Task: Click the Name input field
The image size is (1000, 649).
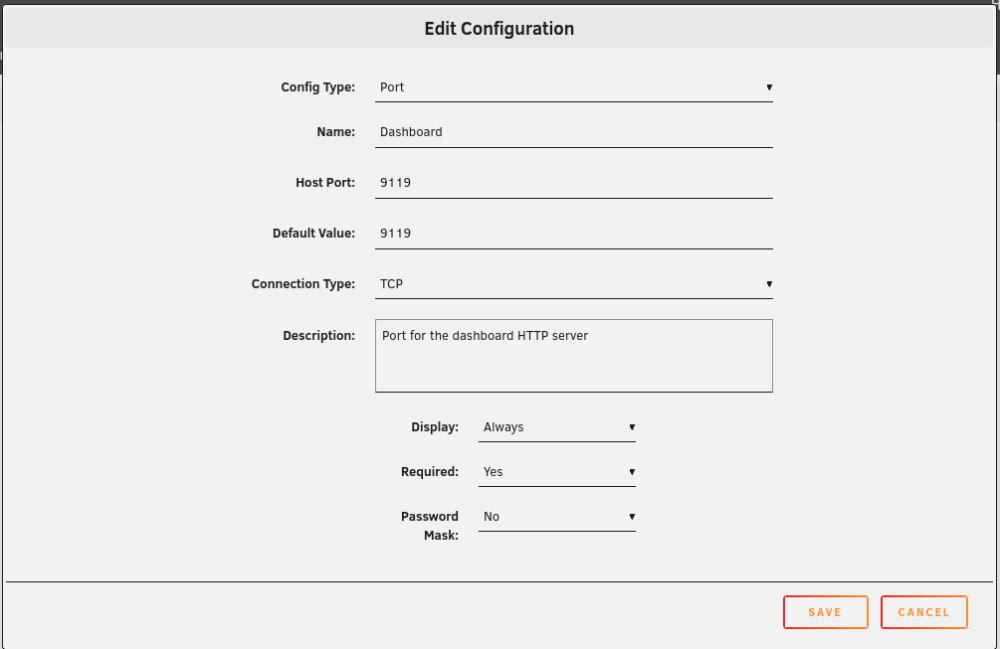Action: pos(573,132)
